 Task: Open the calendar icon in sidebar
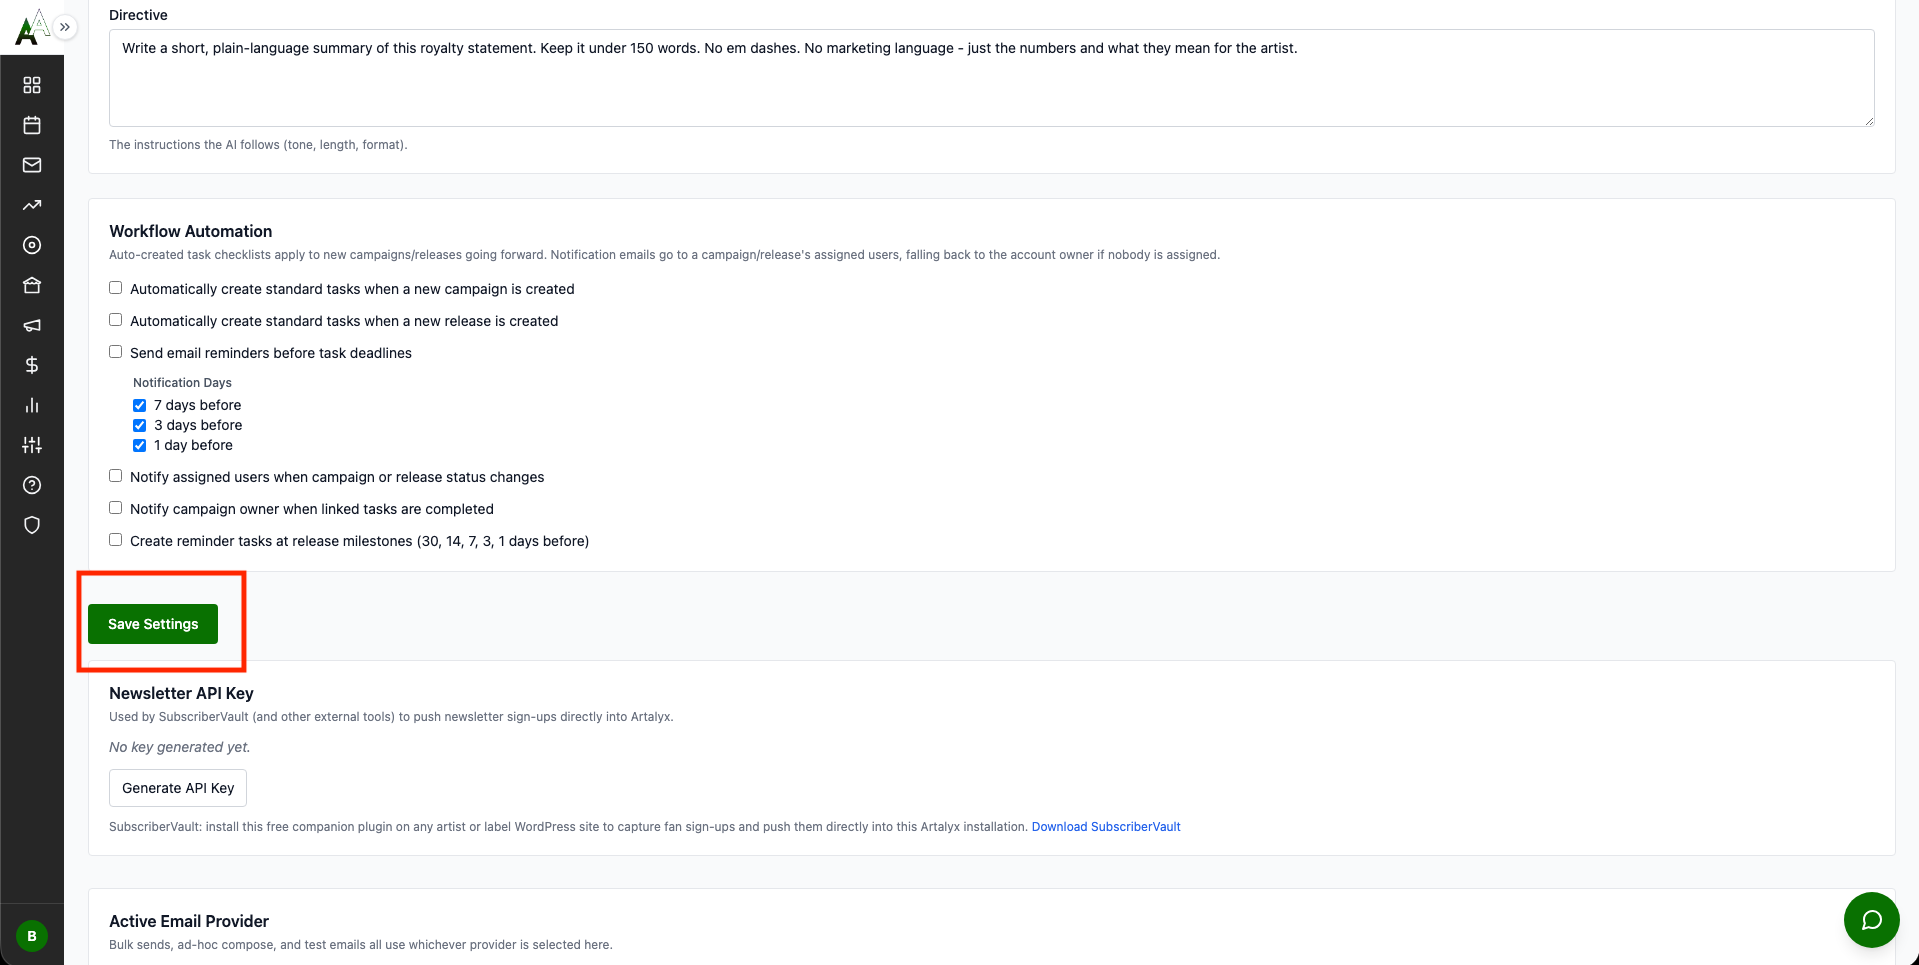[x=32, y=125]
